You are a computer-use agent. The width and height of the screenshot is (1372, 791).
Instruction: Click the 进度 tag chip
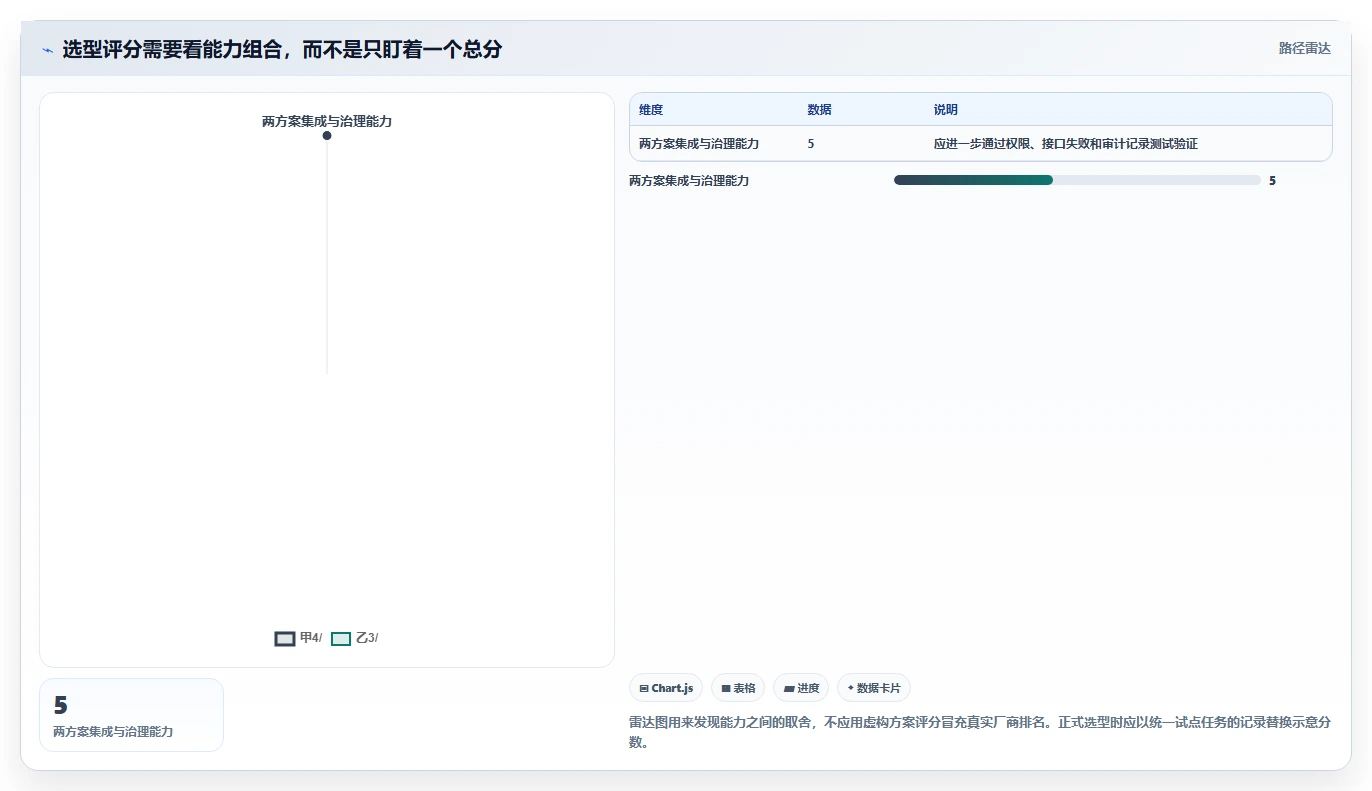(x=801, y=688)
